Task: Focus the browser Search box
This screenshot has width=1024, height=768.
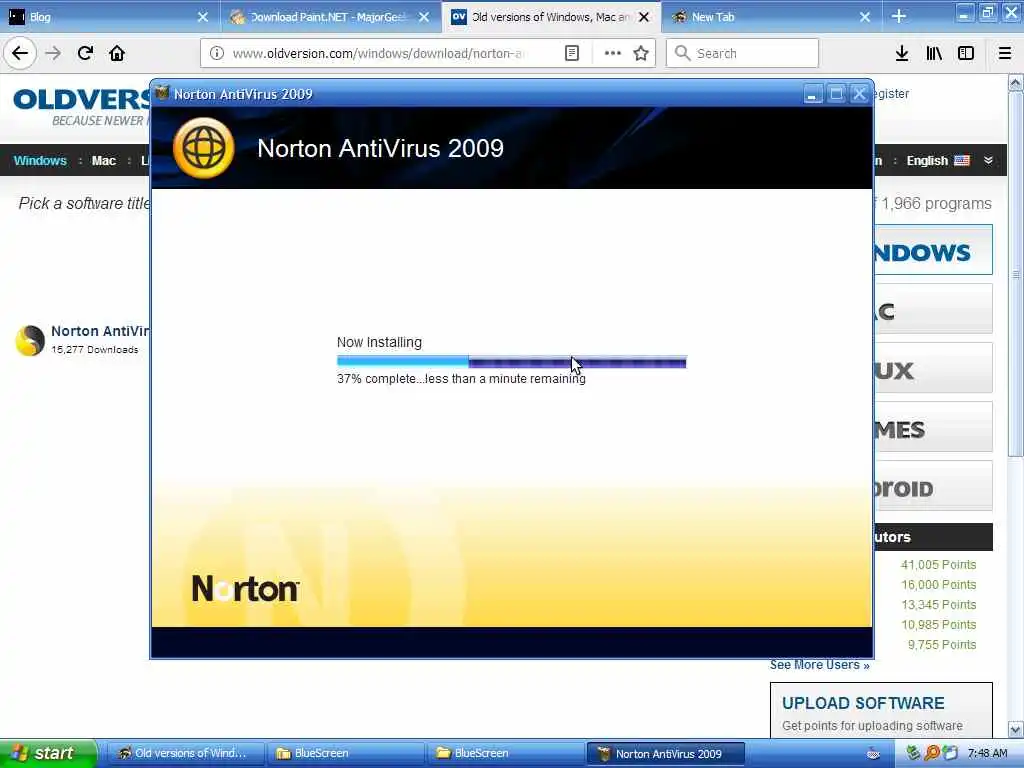Action: click(x=743, y=53)
